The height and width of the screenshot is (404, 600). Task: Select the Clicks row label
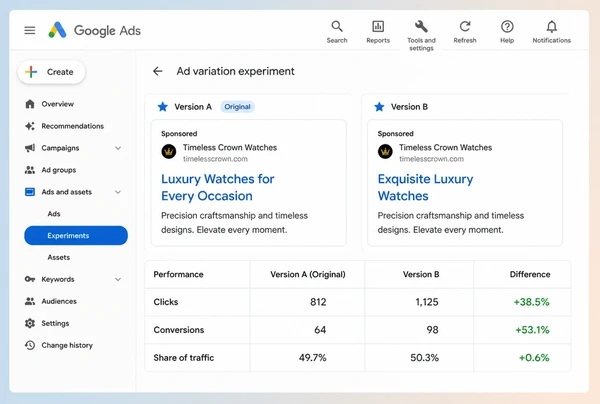pyautogui.click(x=166, y=302)
